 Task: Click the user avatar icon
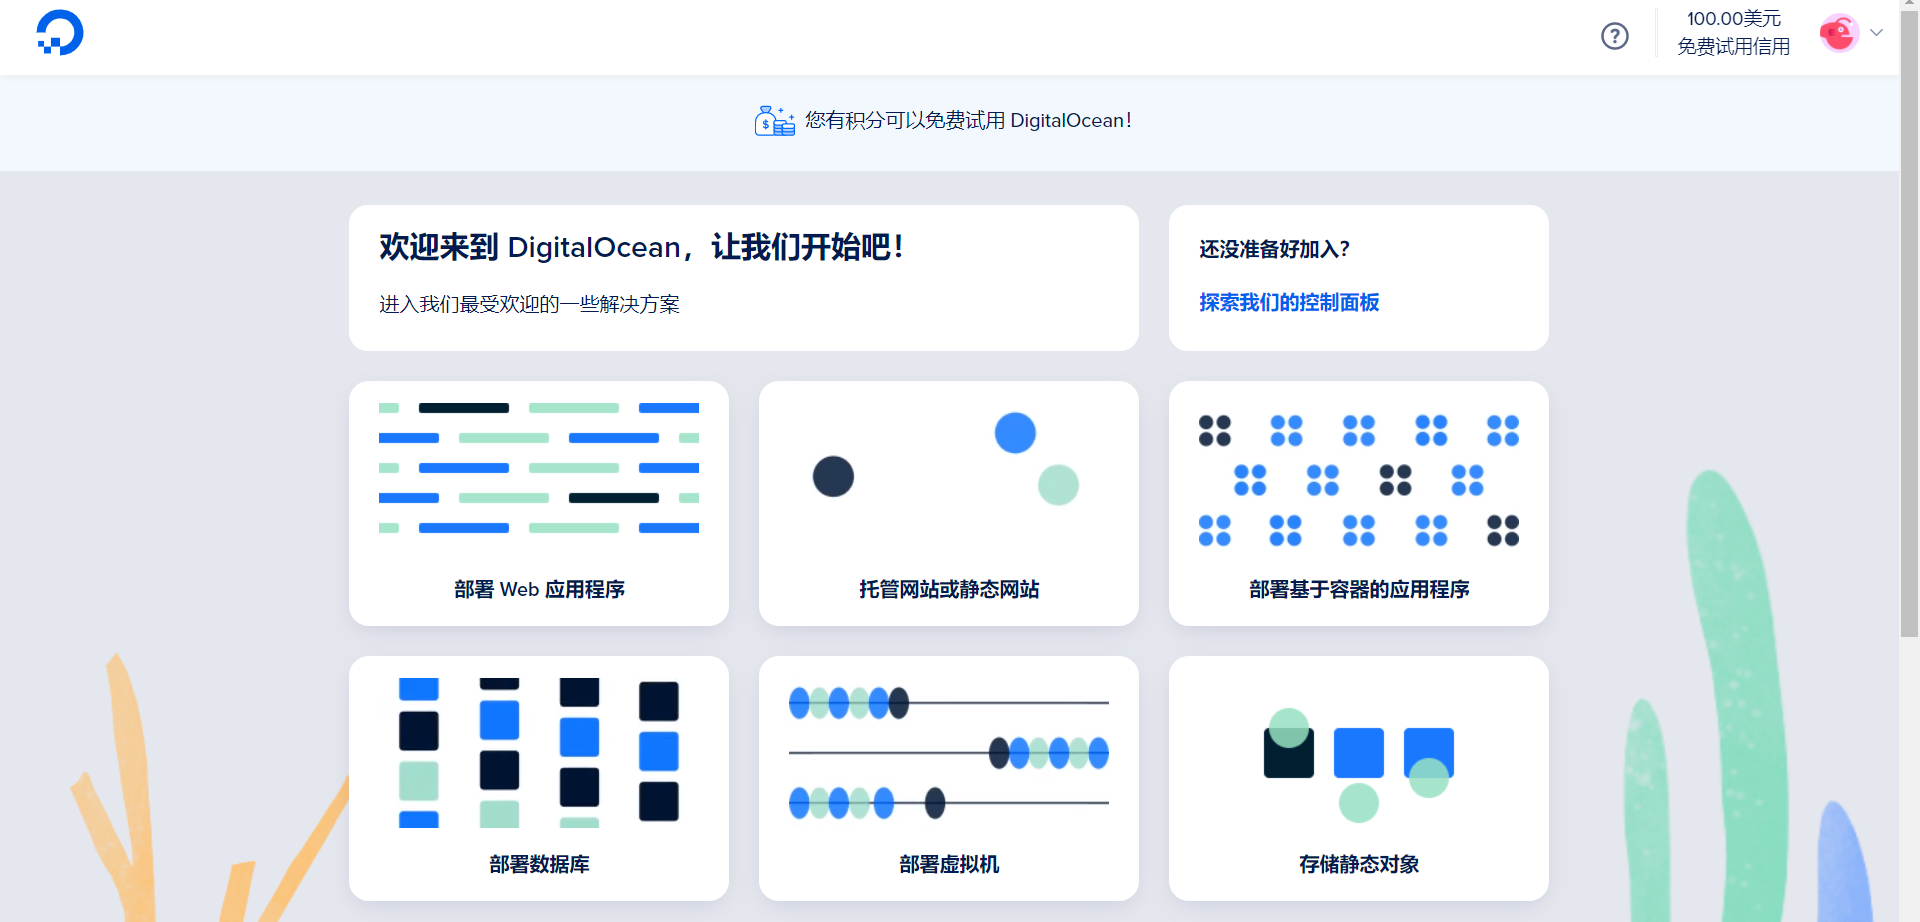click(x=1838, y=33)
